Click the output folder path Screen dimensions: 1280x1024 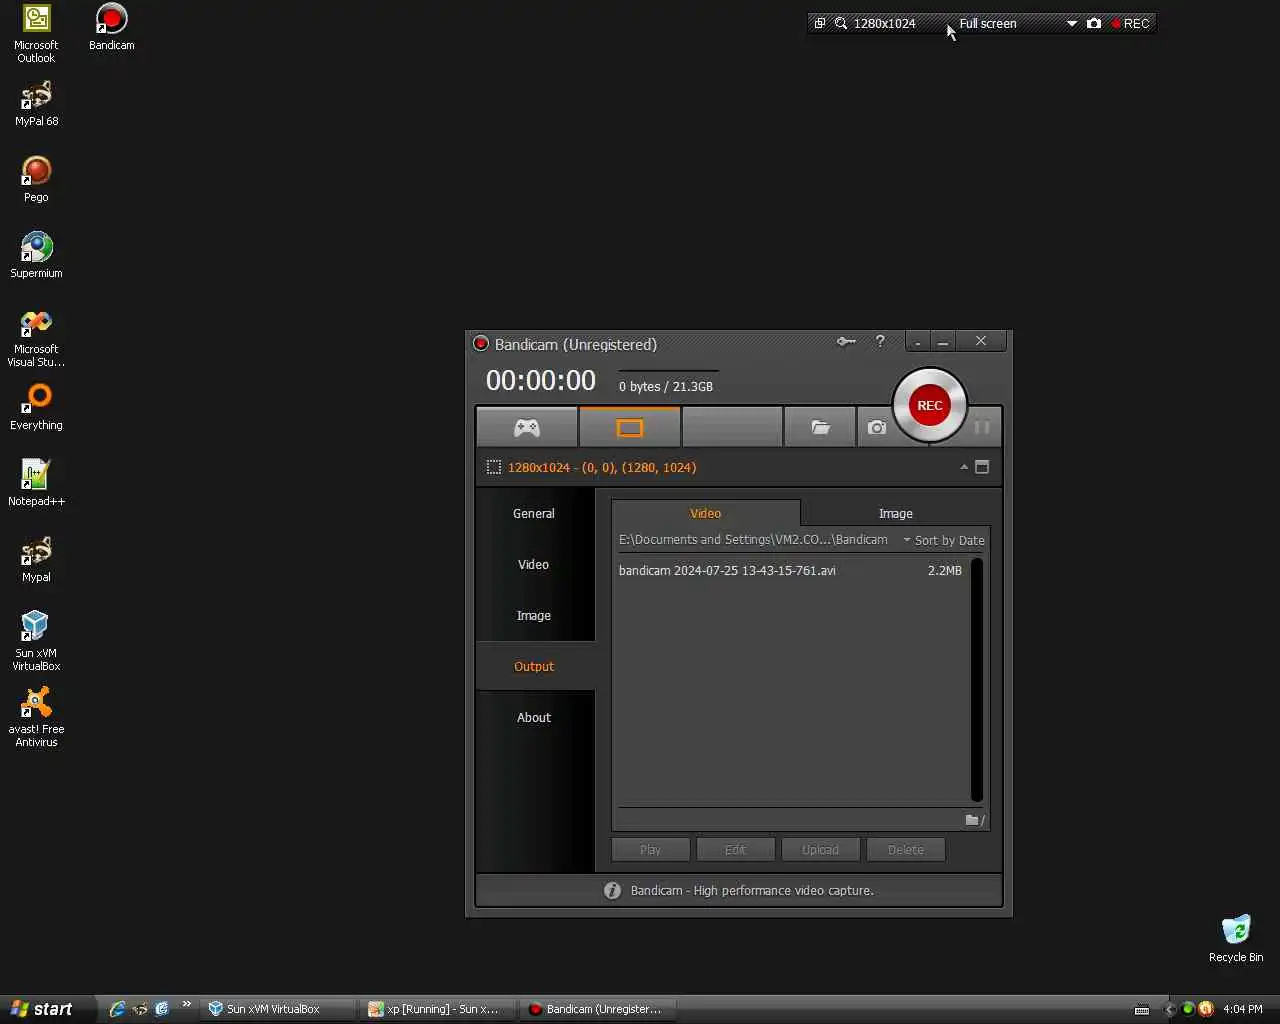click(753, 540)
